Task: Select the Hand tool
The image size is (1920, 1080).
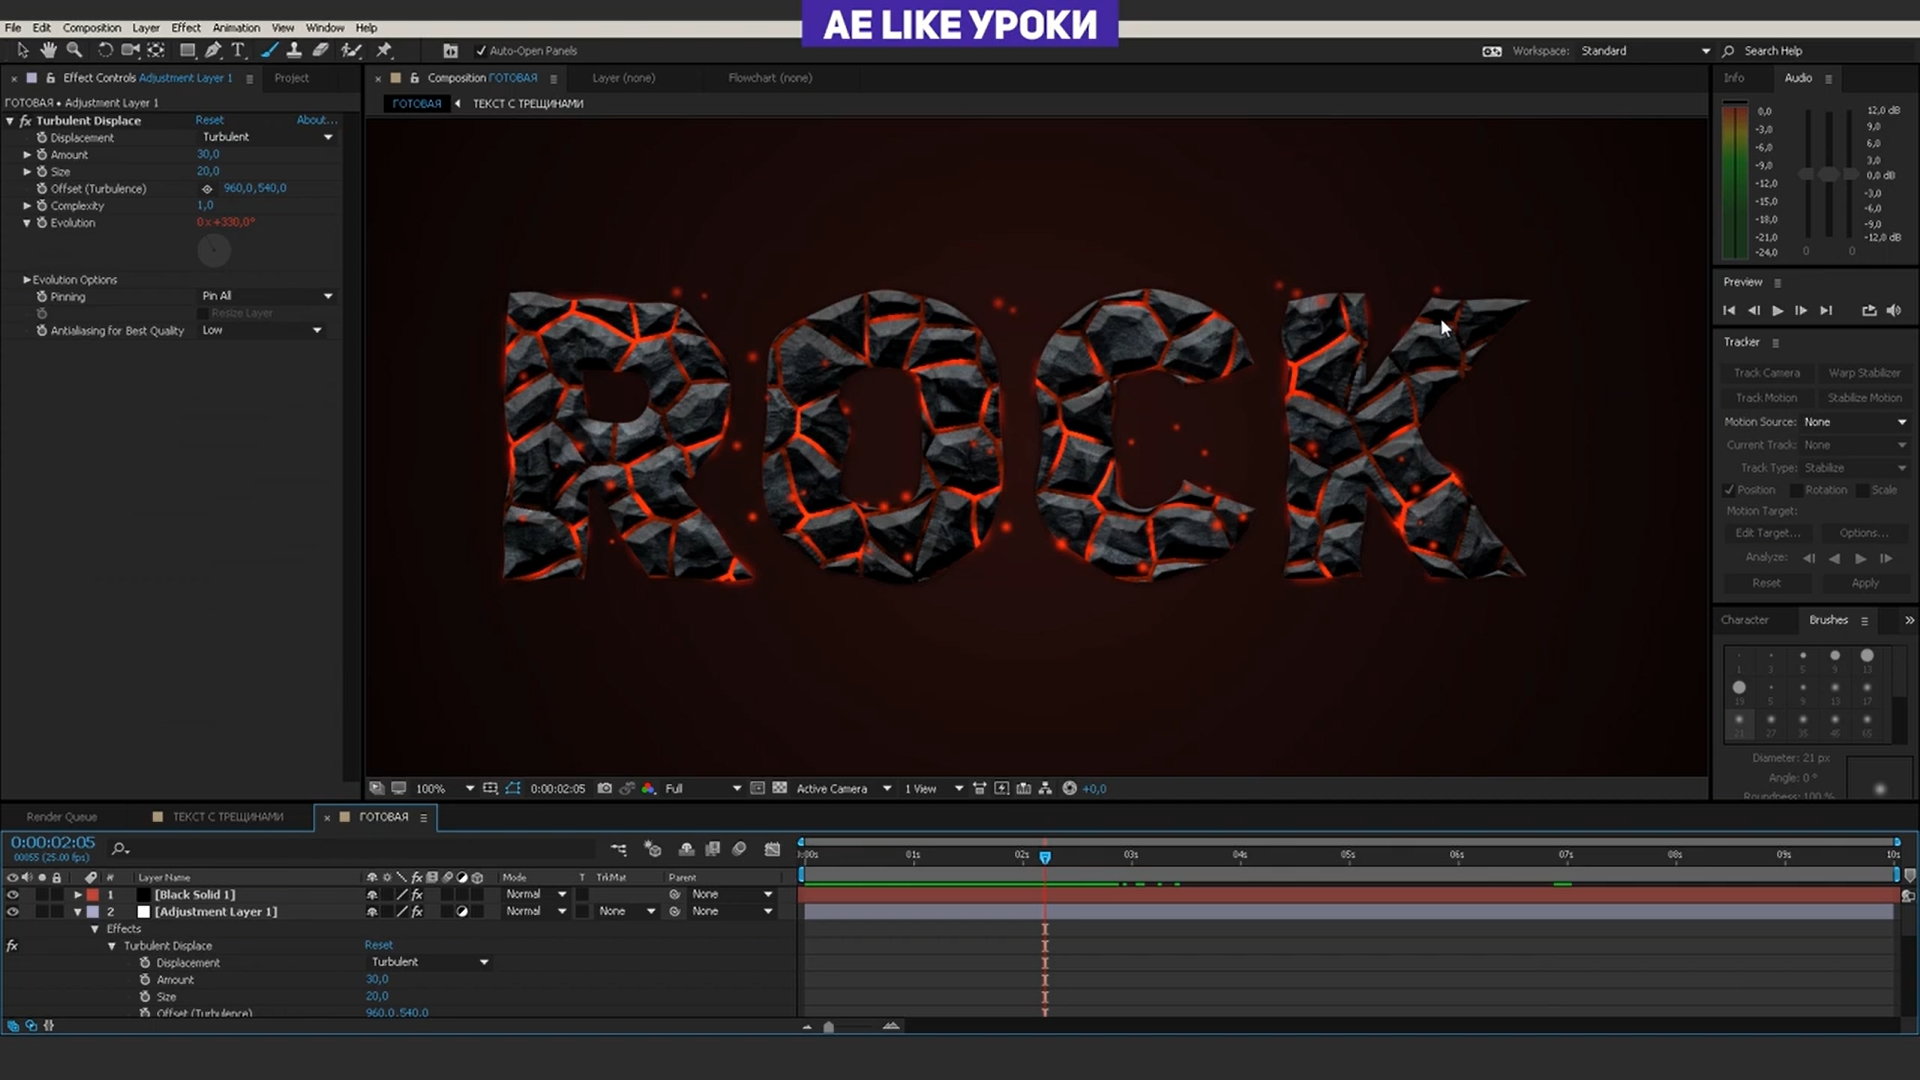Action: point(48,50)
